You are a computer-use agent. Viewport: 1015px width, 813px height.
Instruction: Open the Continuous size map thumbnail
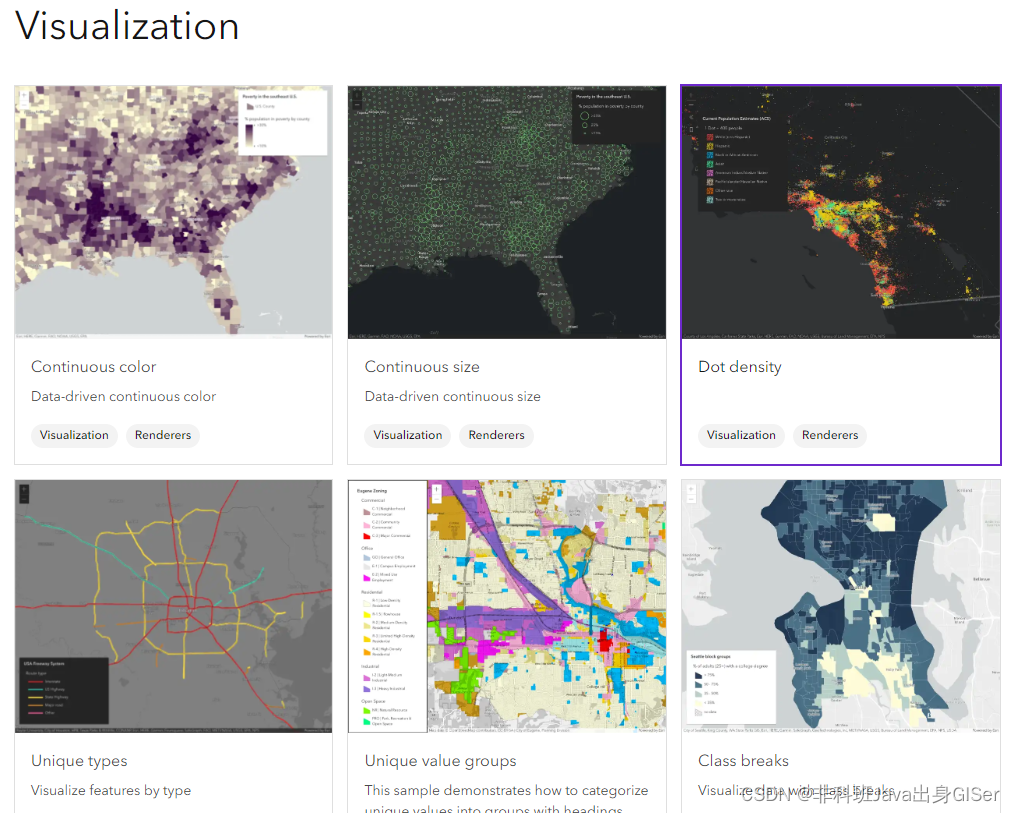point(507,212)
